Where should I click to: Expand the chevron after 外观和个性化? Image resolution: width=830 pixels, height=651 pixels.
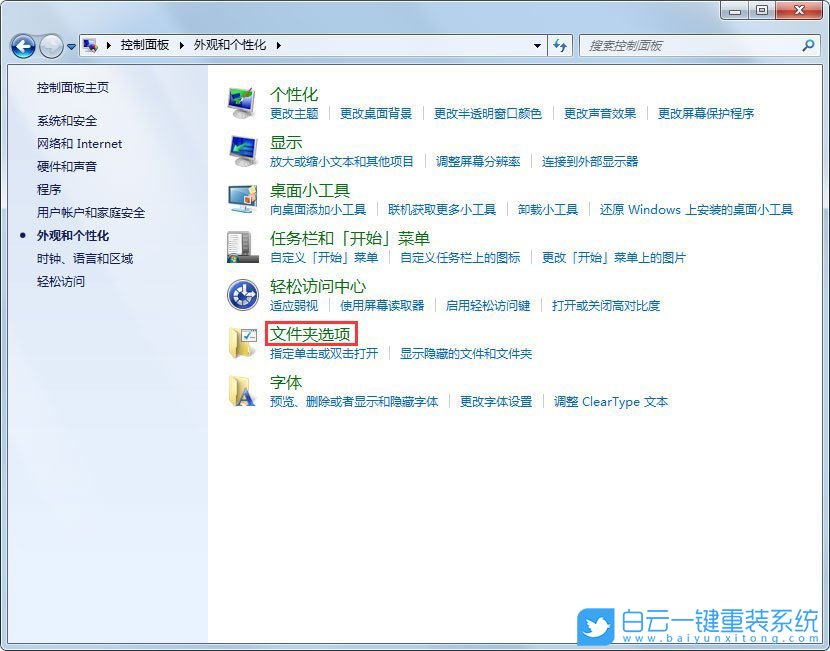(x=277, y=45)
